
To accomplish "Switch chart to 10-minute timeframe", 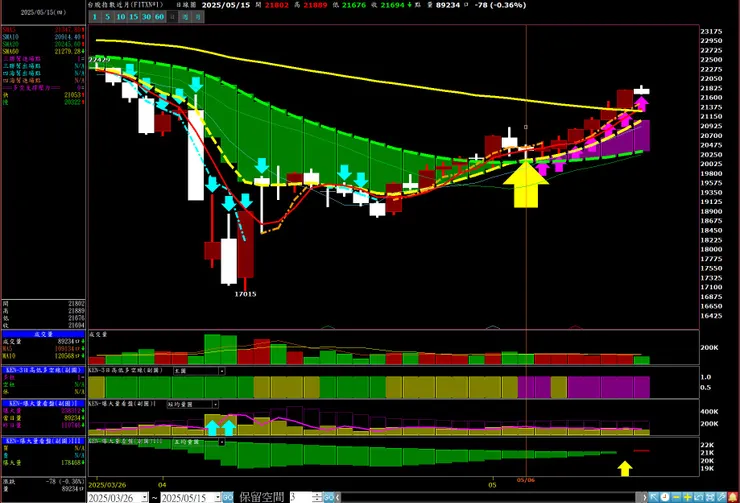I will 121,17.
